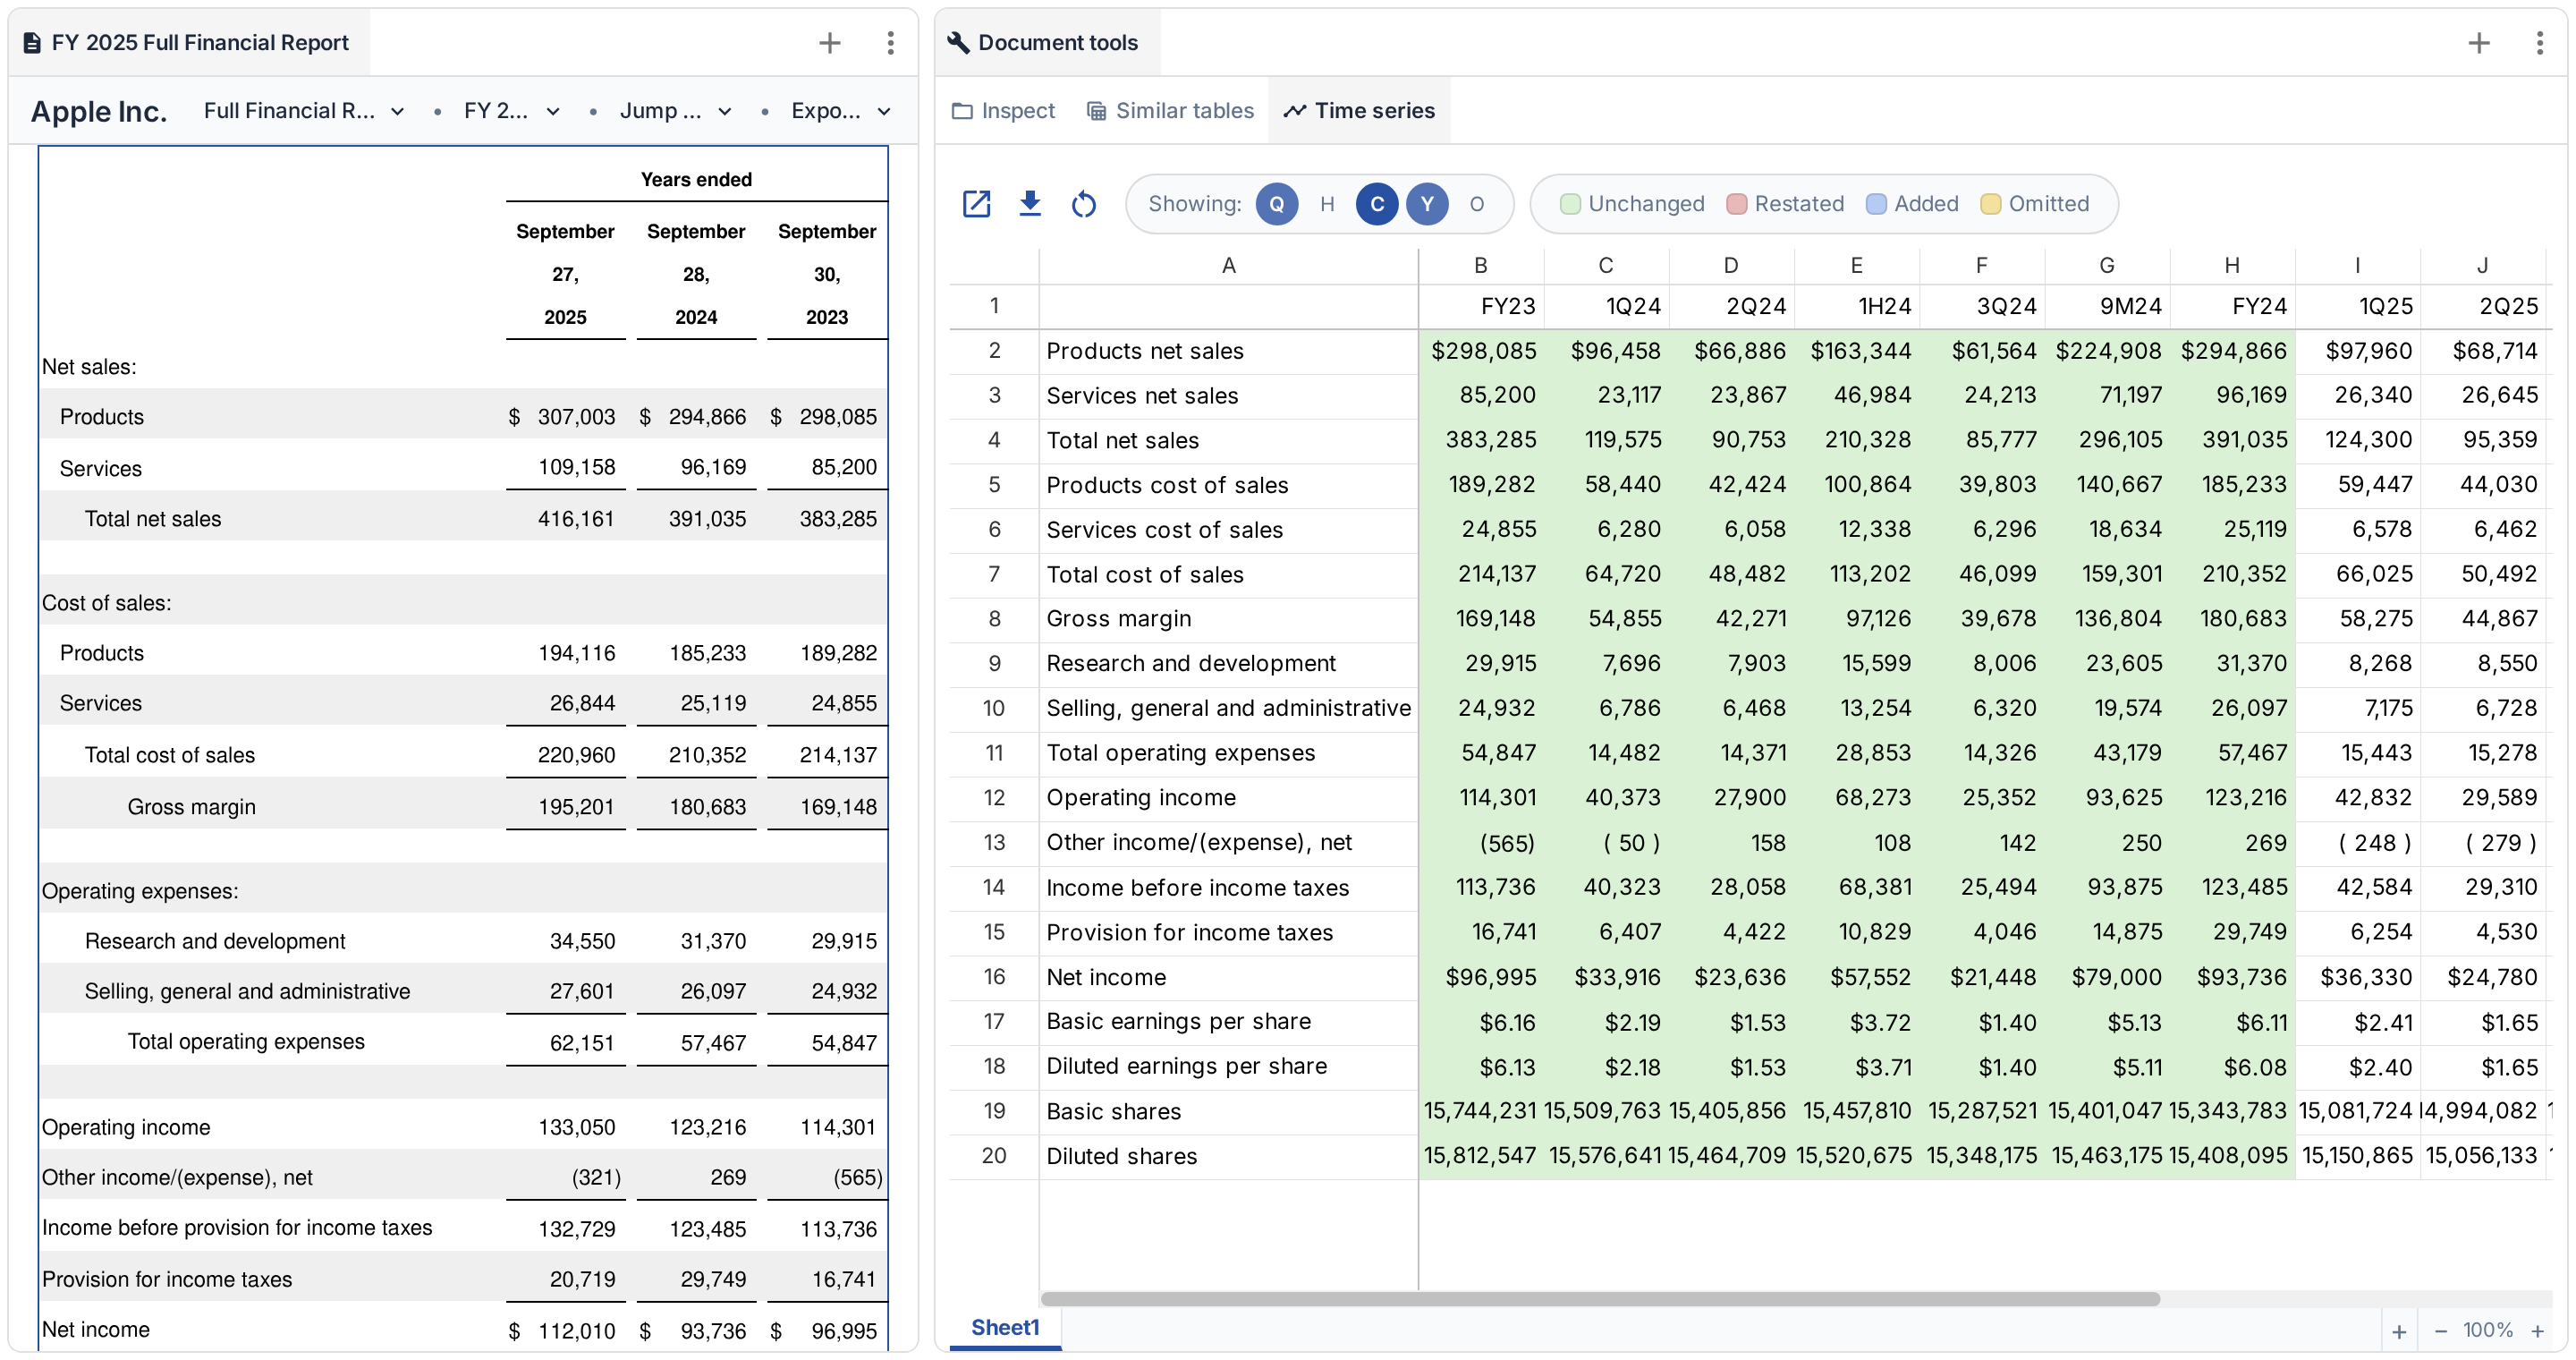The width and height of the screenshot is (2576, 1360).
Task: Expand the Jump to section dropdown
Action: pos(675,111)
